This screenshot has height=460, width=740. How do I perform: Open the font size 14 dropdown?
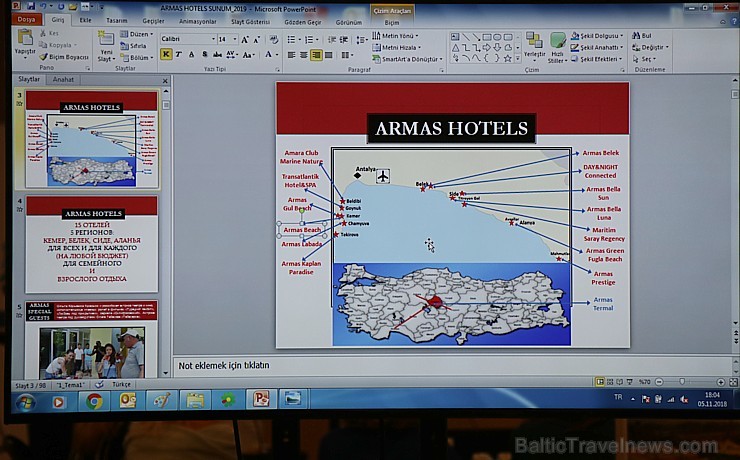click(235, 39)
